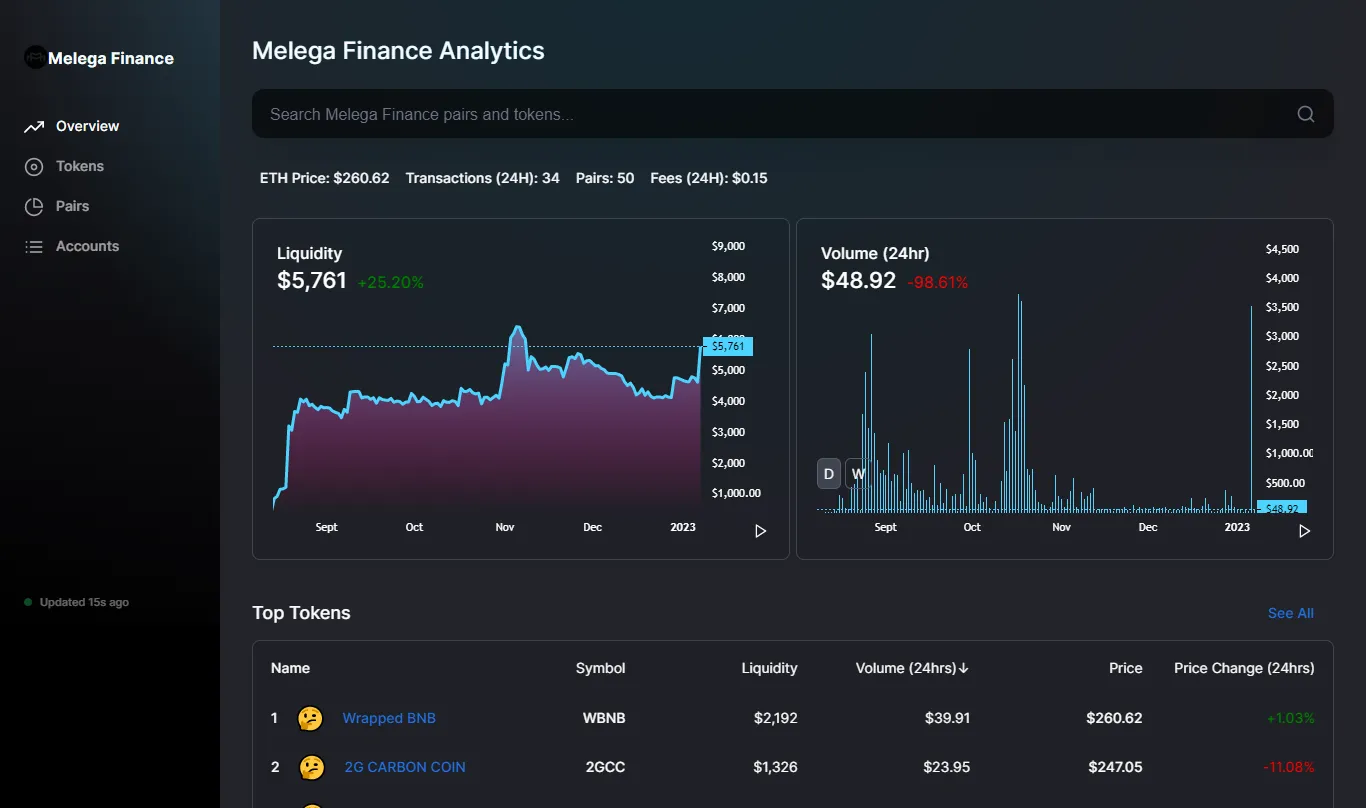Switch Volume chart to daily (D)
The image size is (1366, 808).
coord(829,474)
